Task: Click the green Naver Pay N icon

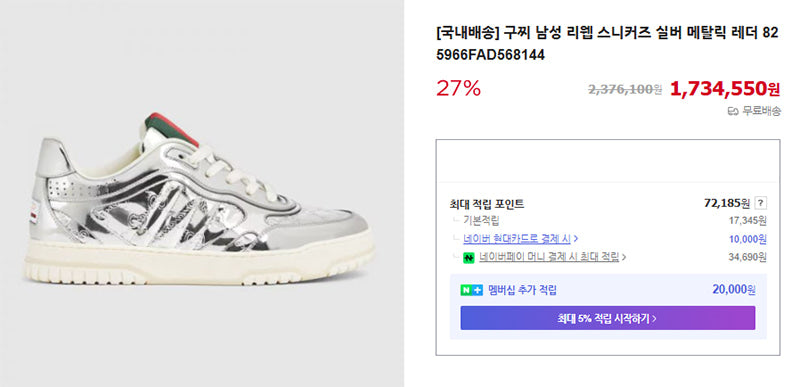Action: [468, 258]
